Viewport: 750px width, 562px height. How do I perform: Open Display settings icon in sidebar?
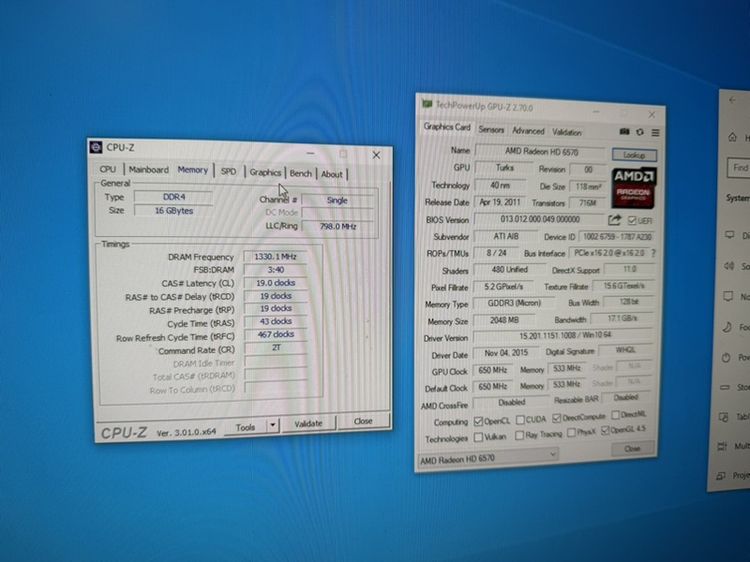click(730, 235)
